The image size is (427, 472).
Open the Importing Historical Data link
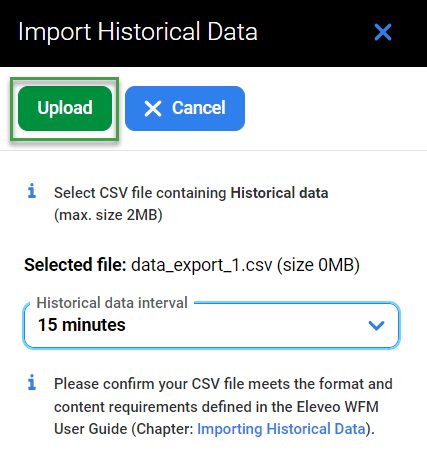(281, 429)
